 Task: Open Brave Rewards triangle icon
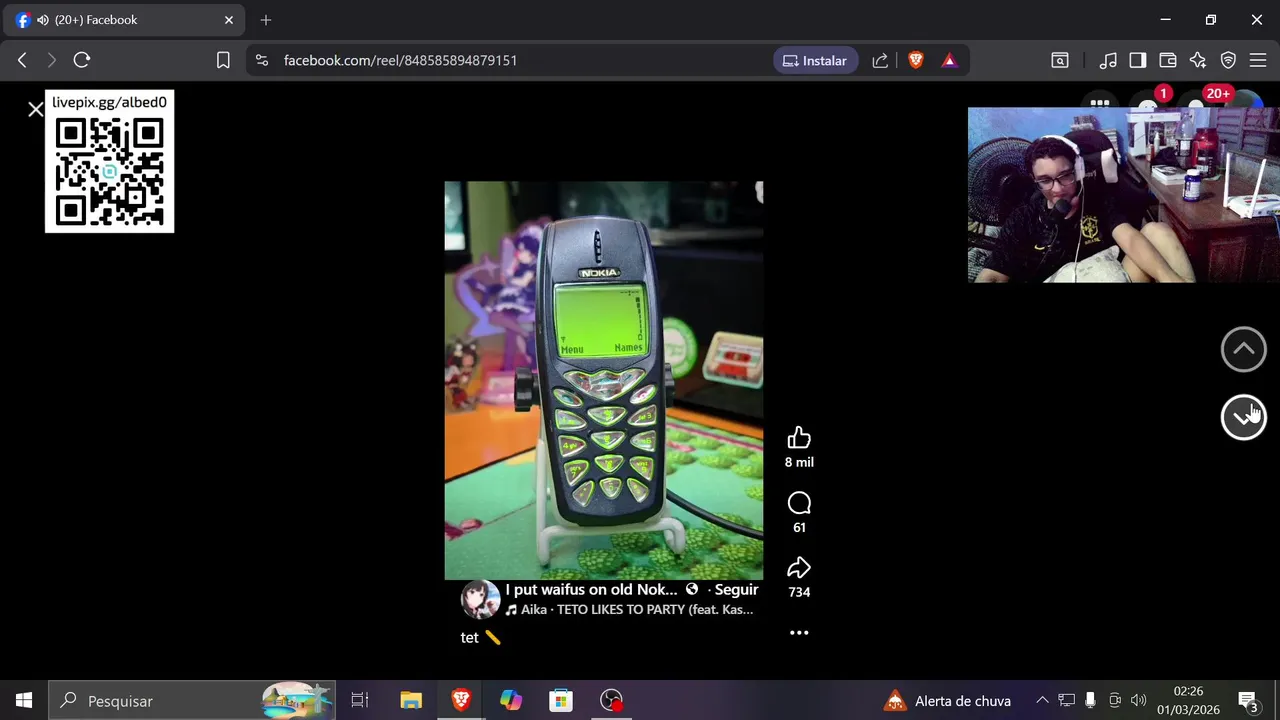point(949,60)
